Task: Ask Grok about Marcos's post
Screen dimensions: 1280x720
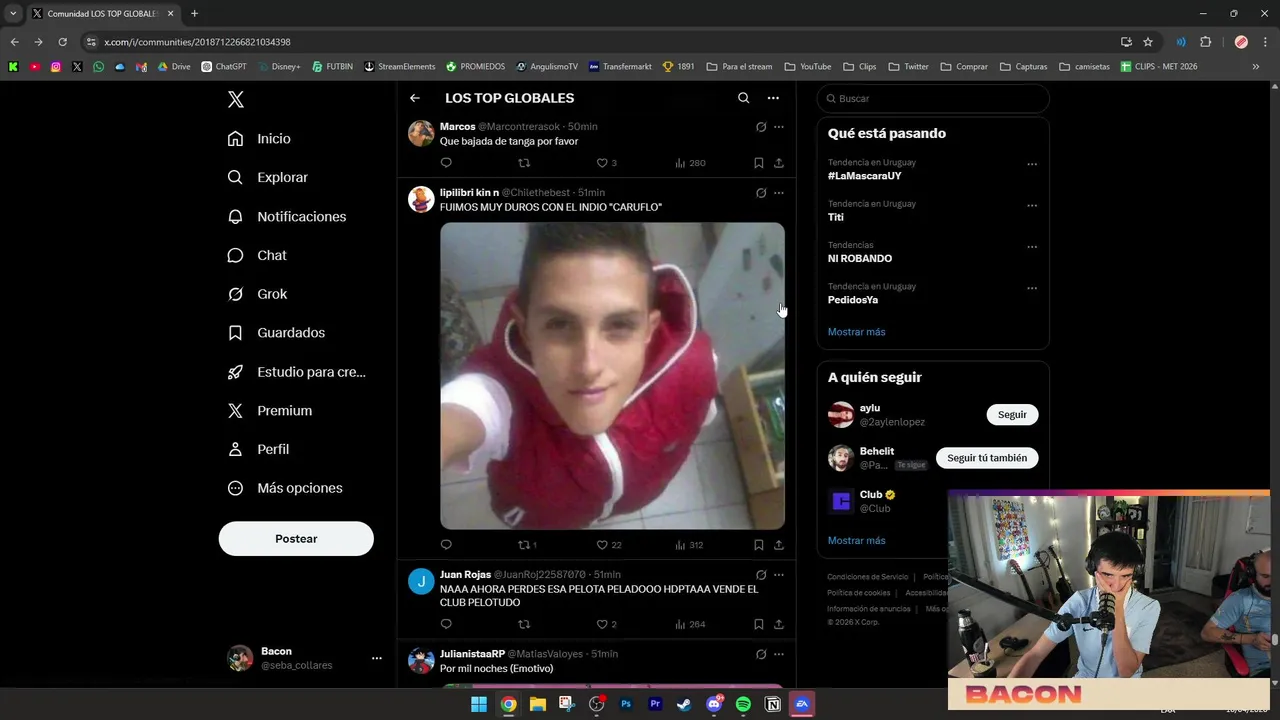Action: coord(761,127)
